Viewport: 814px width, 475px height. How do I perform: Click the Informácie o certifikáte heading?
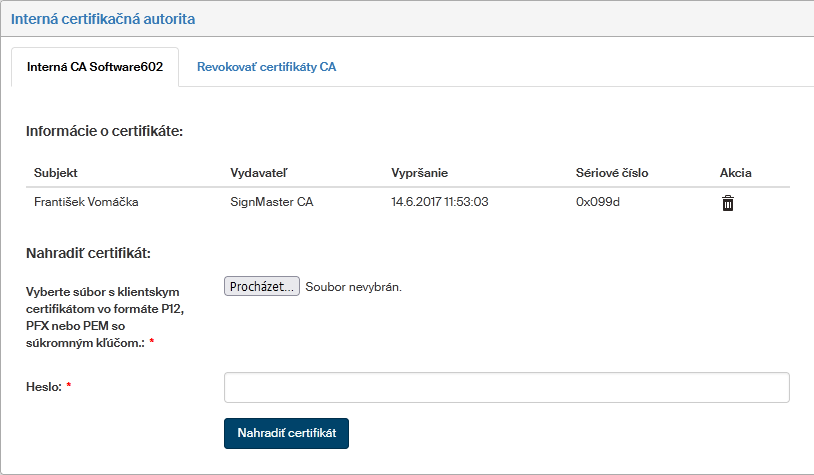105,130
